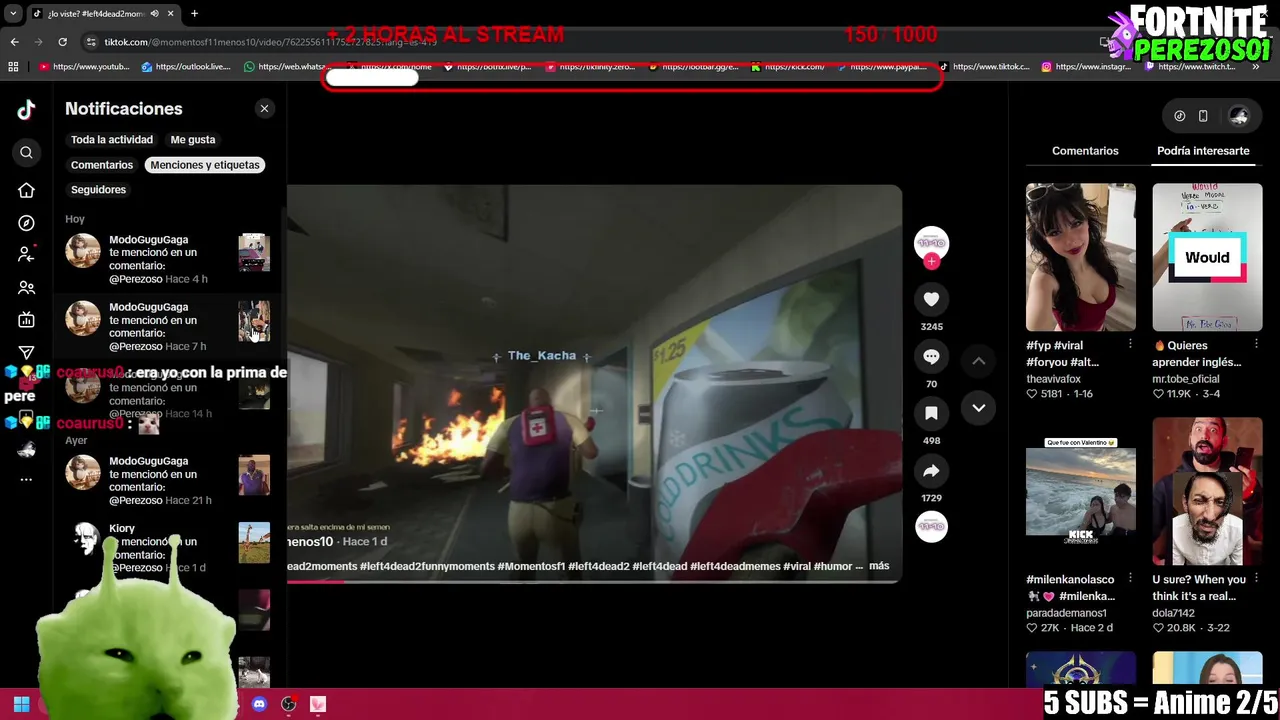Screen dimensions: 1280x720
Task: Open the tab search dropdown arrow
Action: (x=12, y=14)
